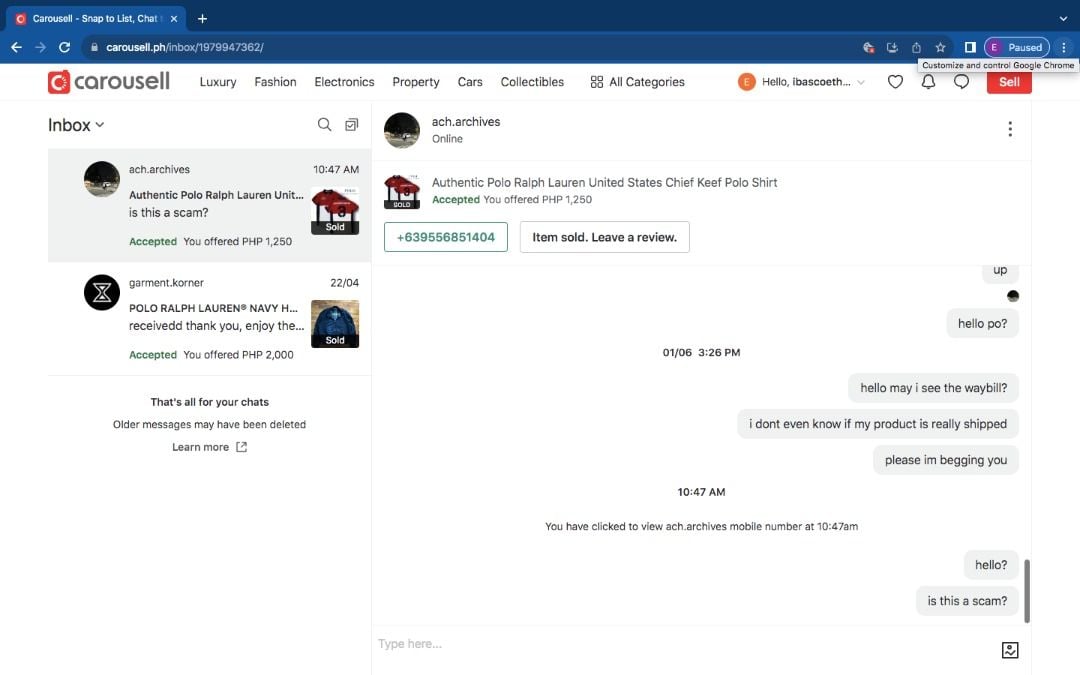Click Item sold. Leave a review.
Viewport: 1080px width, 675px height.
point(604,237)
